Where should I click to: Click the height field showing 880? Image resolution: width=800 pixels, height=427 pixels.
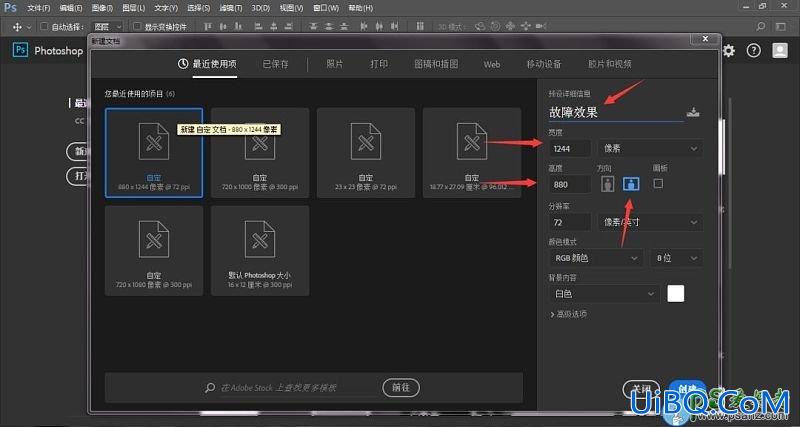pos(570,184)
